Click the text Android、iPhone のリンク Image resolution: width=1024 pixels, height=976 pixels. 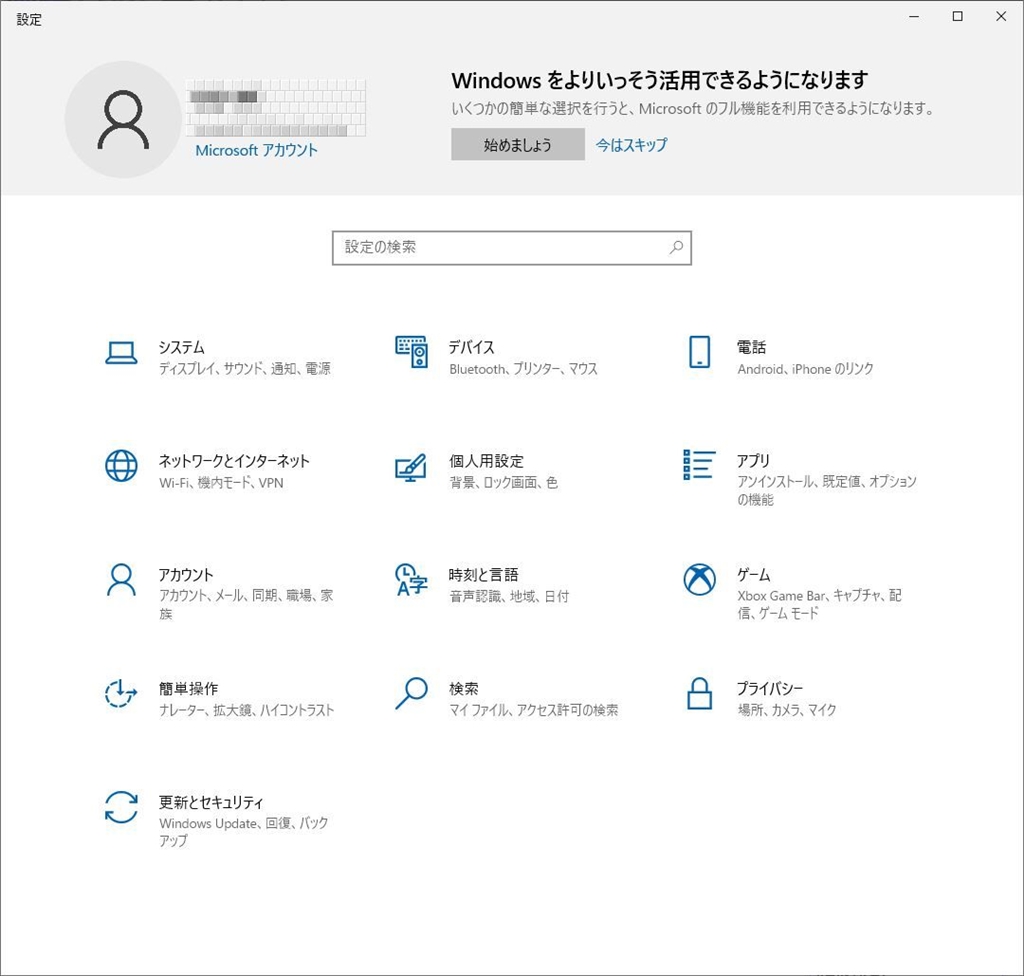click(805, 368)
